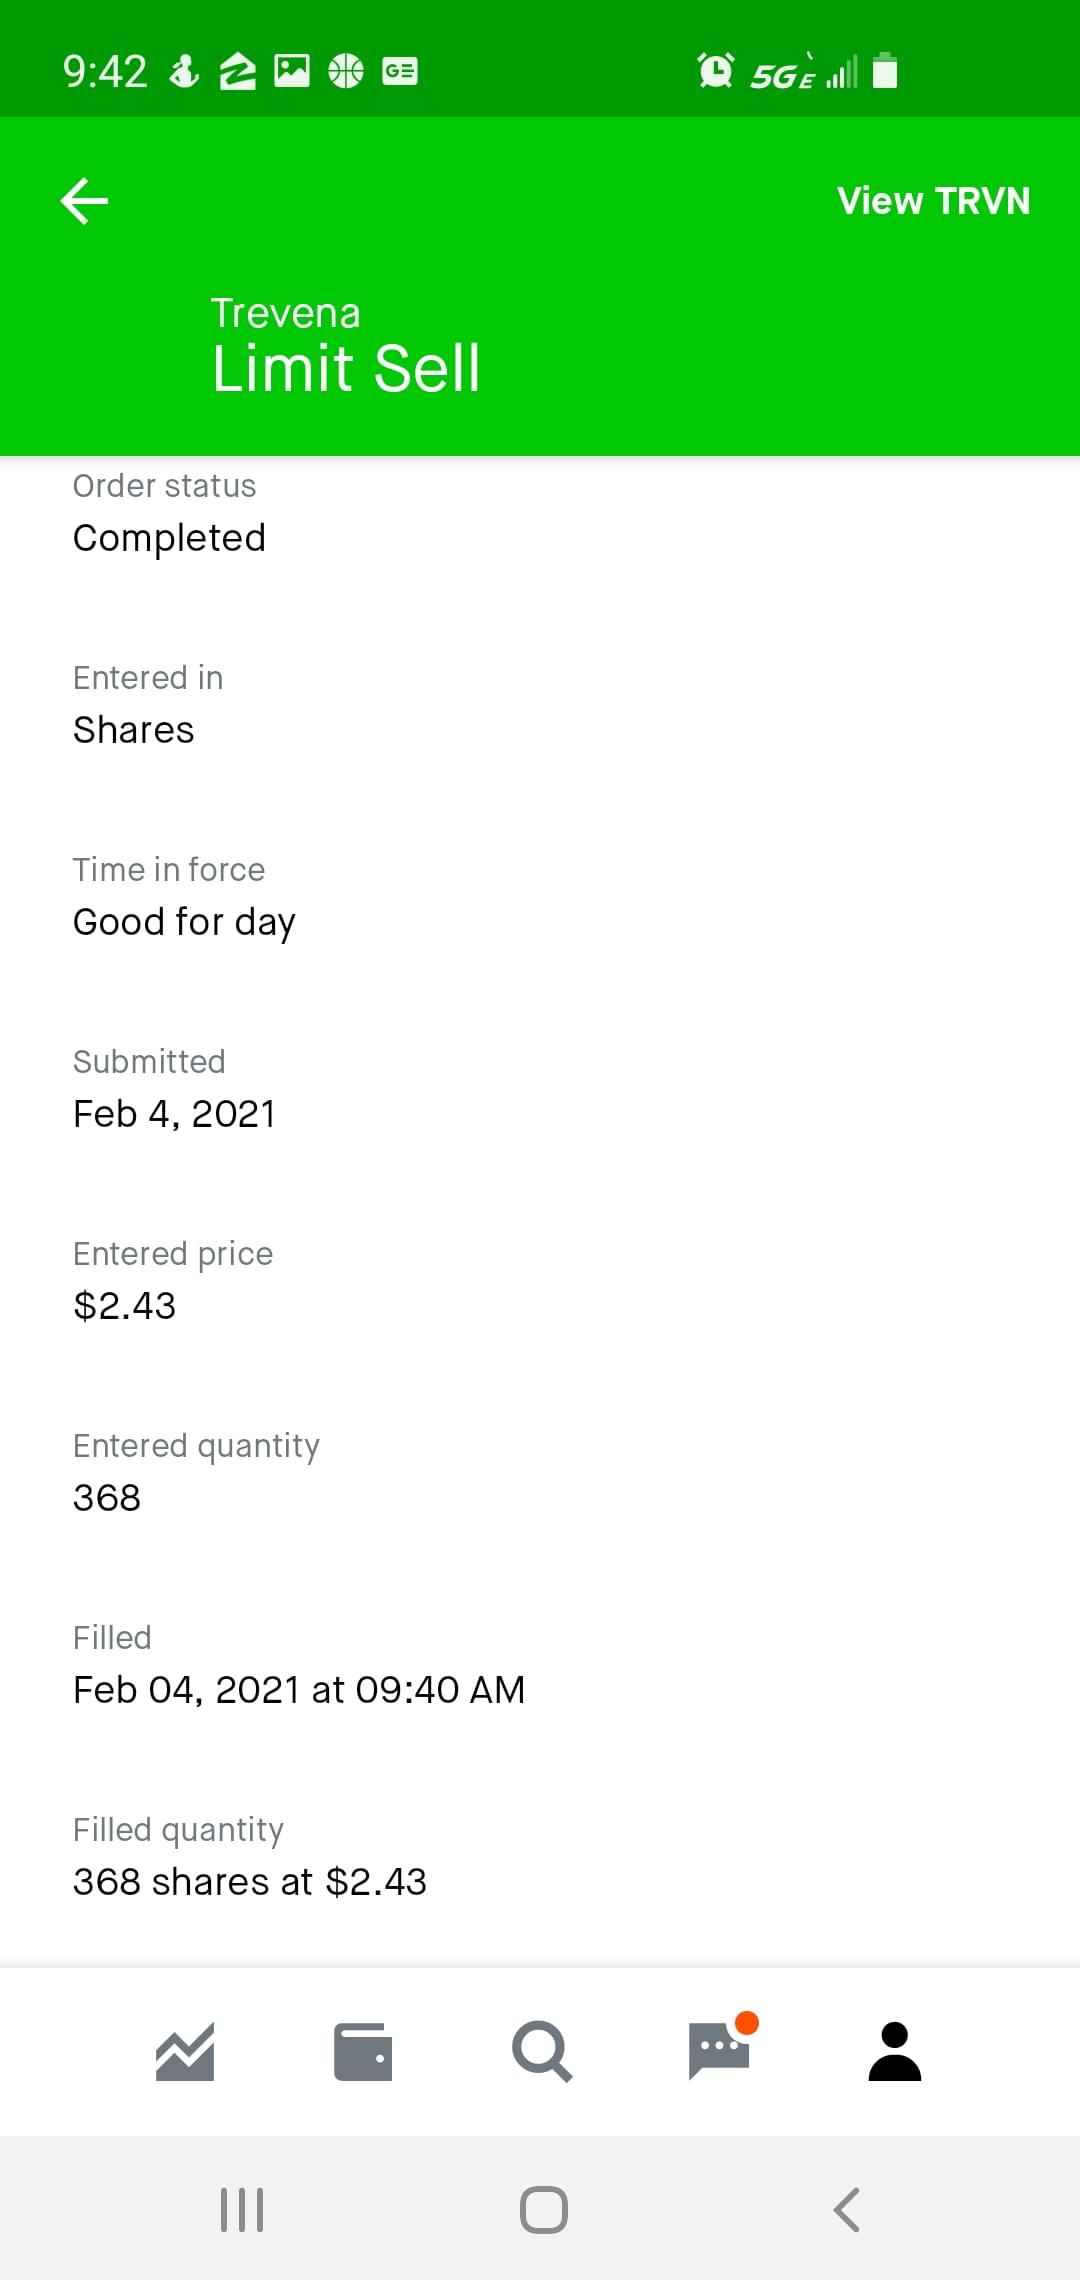The height and width of the screenshot is (2280, 1080).
Task: Tap the Good for day value
Action: pyautogui.click(x=185, y=922)
